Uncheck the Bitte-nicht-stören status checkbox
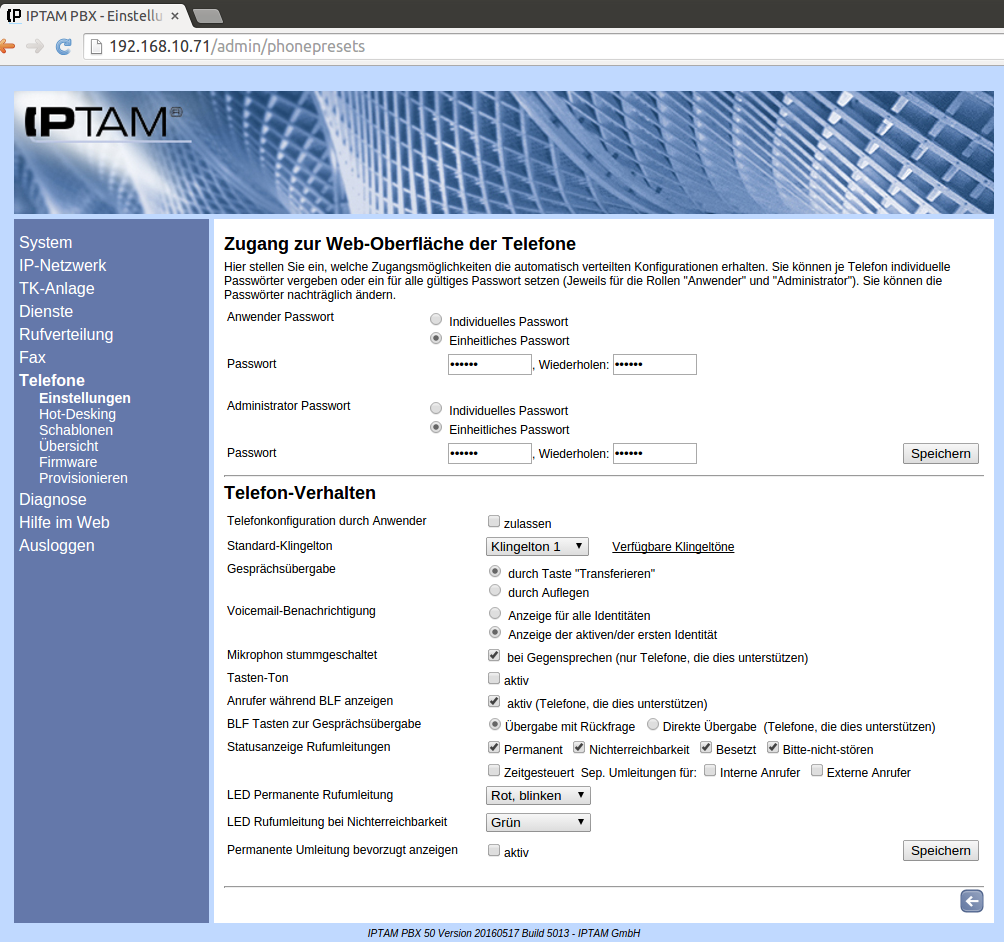This screenshot has height=942, width=1004. pos(773,748)
